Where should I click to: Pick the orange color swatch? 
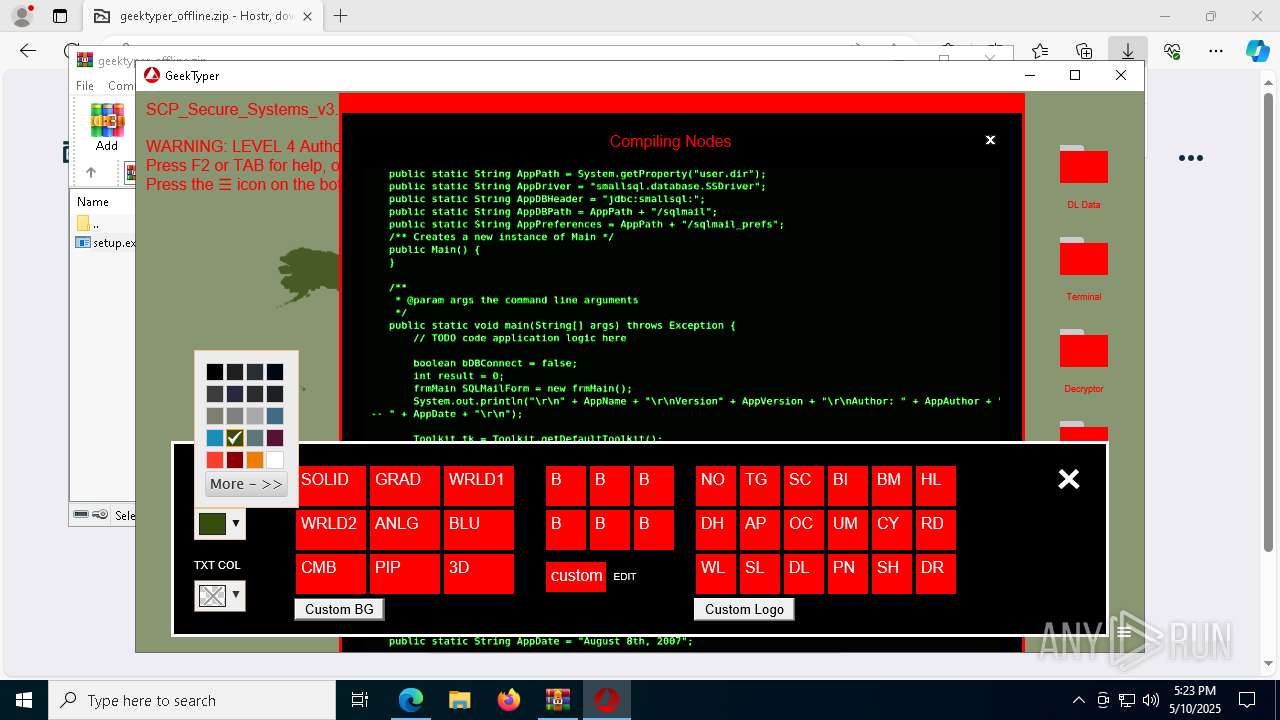(x=255, y=460)
